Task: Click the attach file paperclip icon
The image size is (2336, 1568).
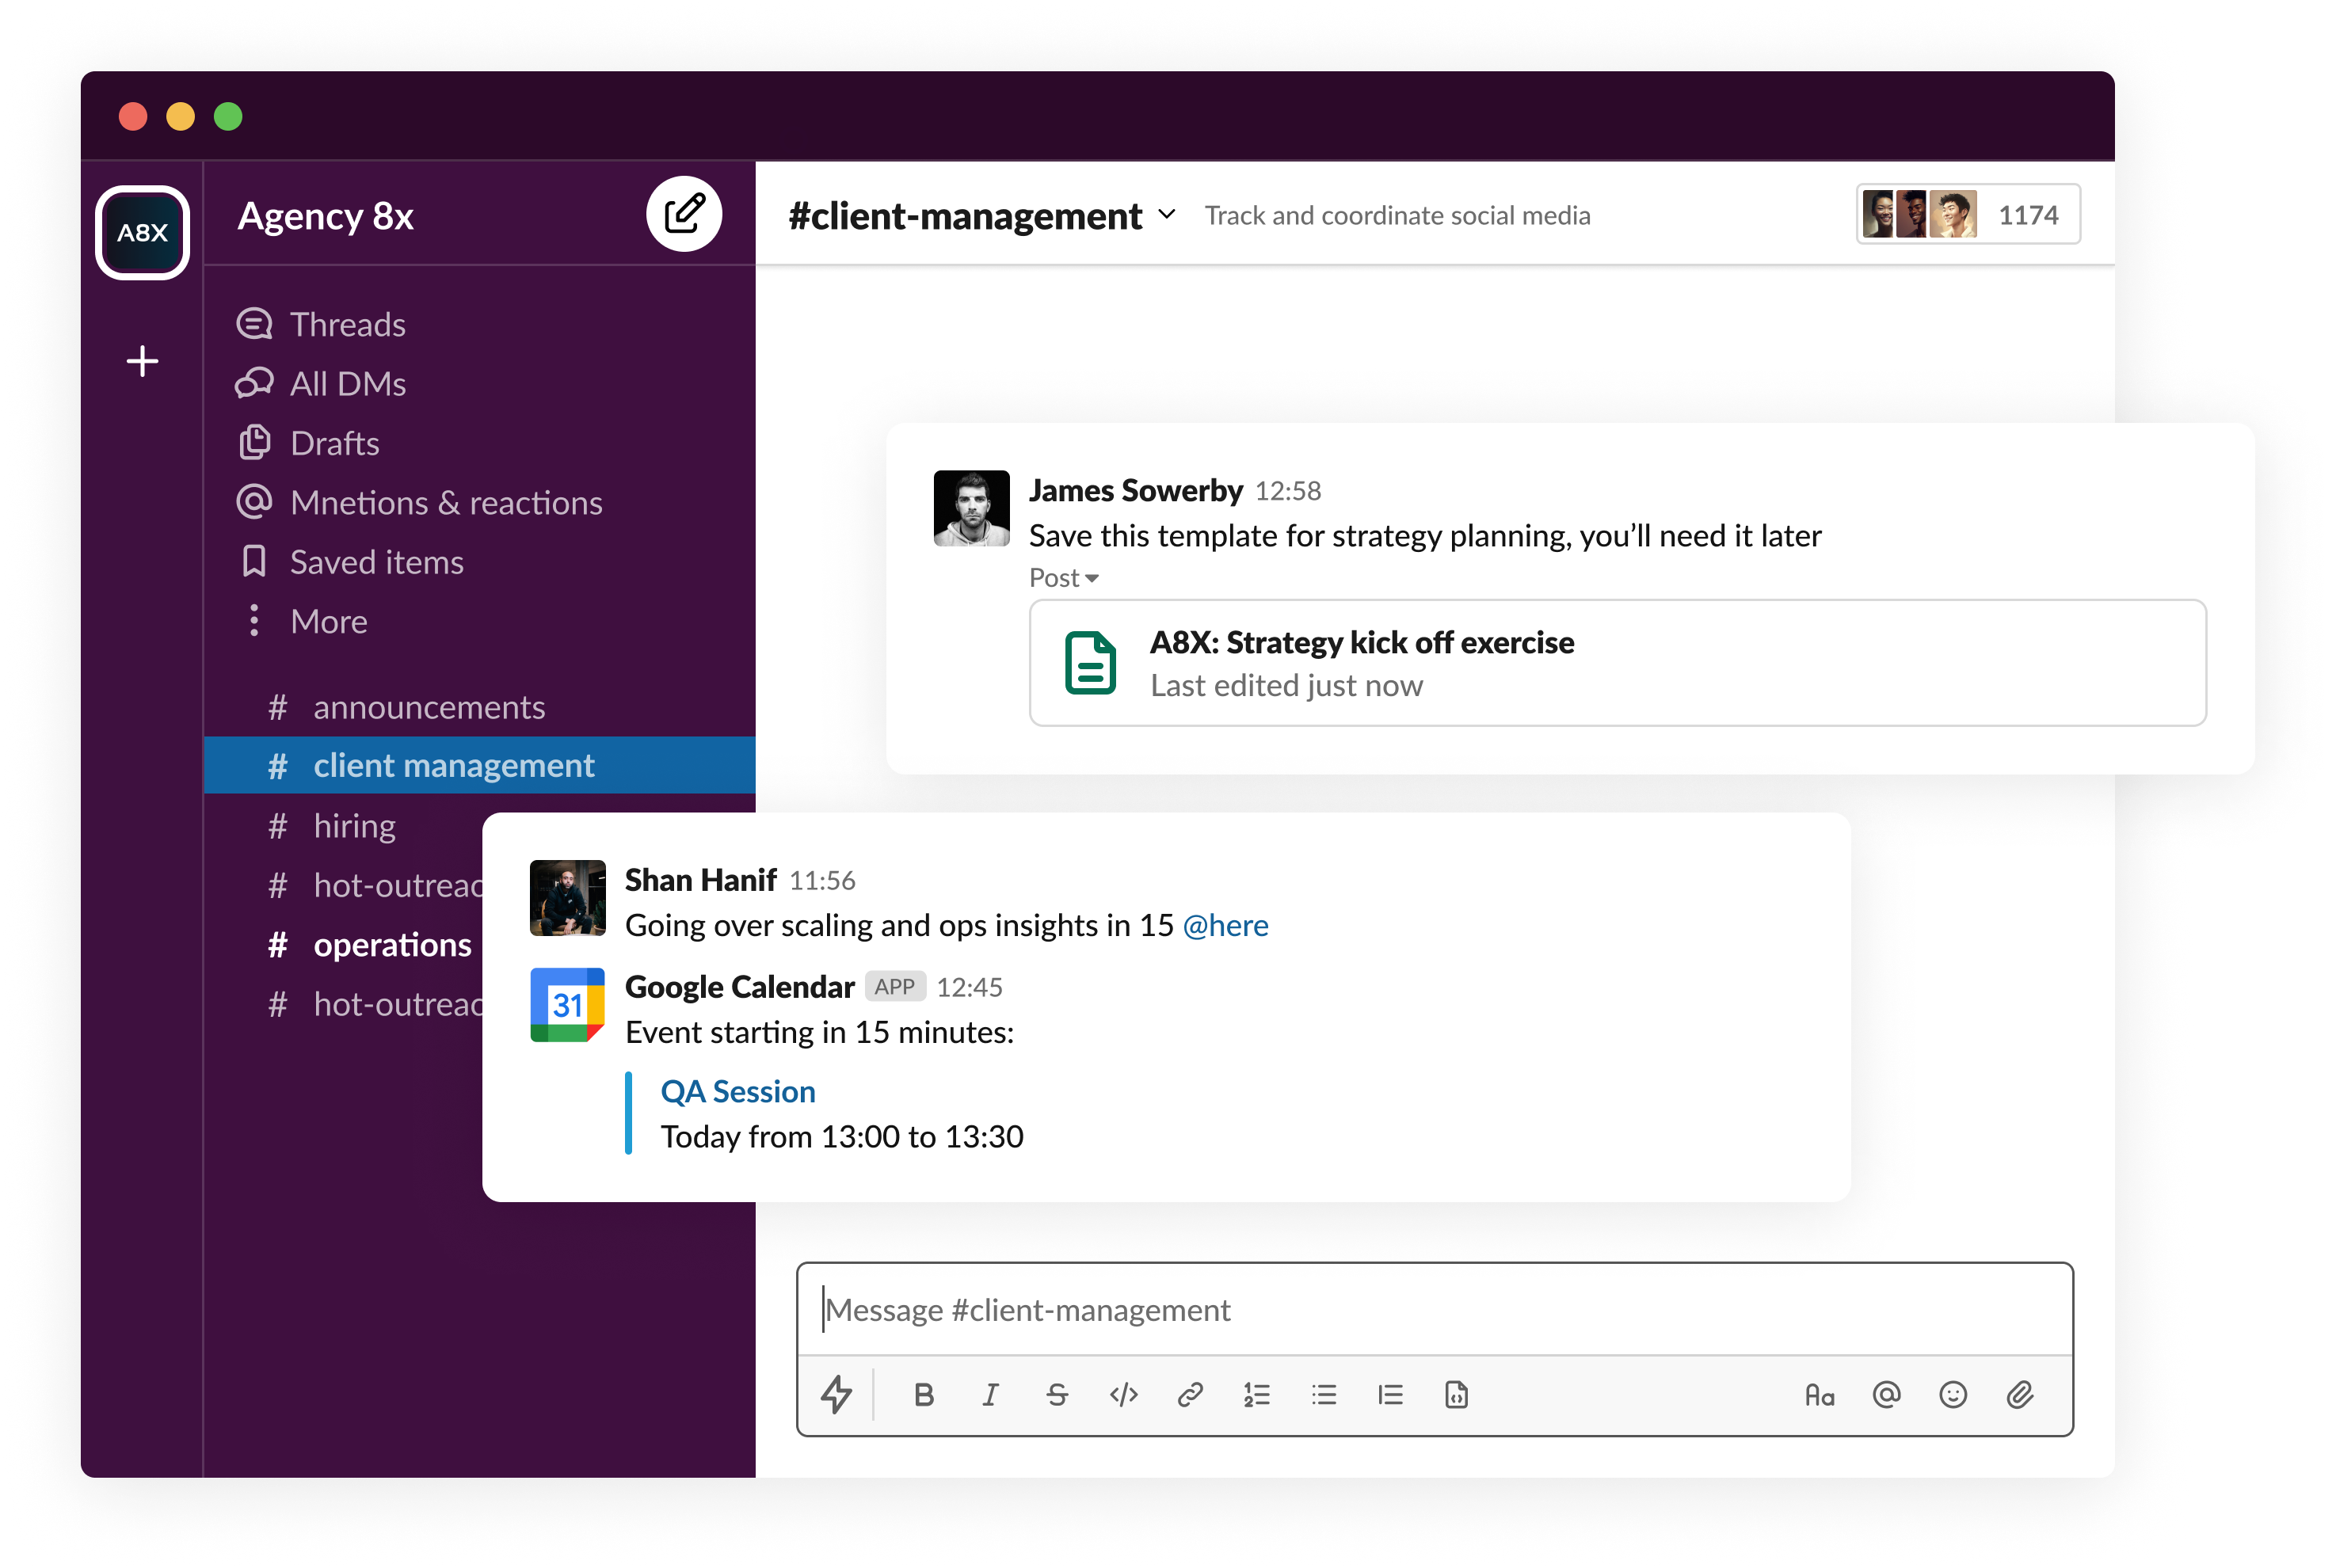Action: [x=2020, y=1394]
